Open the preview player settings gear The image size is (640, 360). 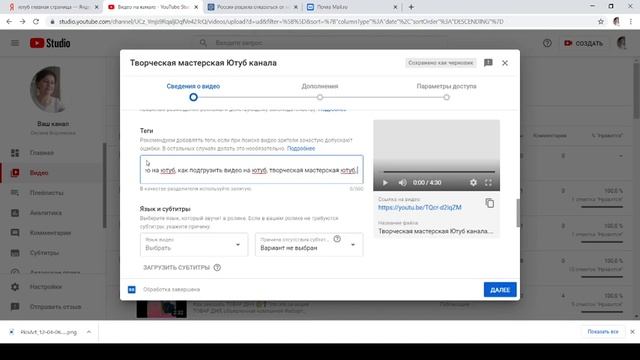click(x=473, y=182)
